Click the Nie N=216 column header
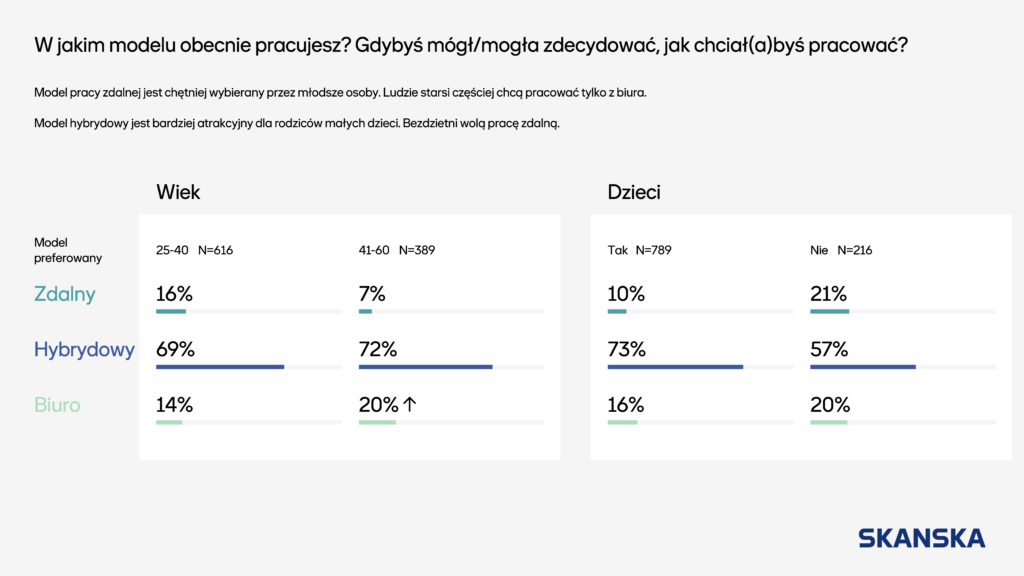Viewport: 1024px width, 576px height. click(x=841, y=250)
